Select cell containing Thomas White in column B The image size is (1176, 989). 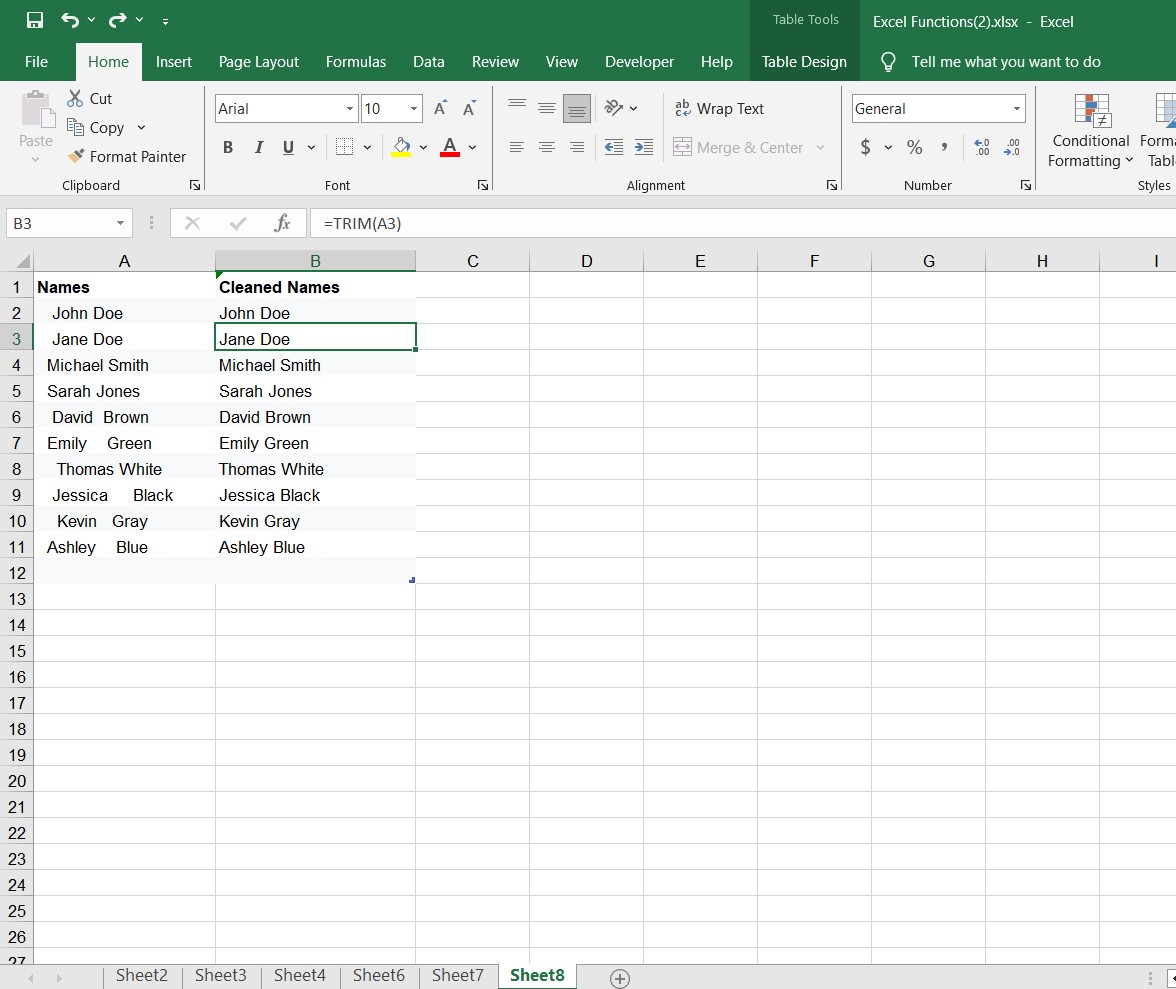click(315, 469)
